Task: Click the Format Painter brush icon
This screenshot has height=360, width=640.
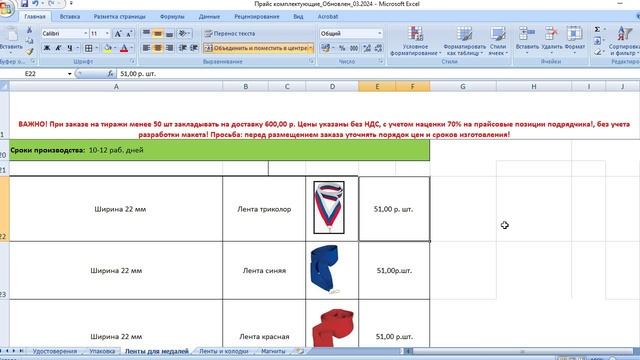Action: pos(29,51)
